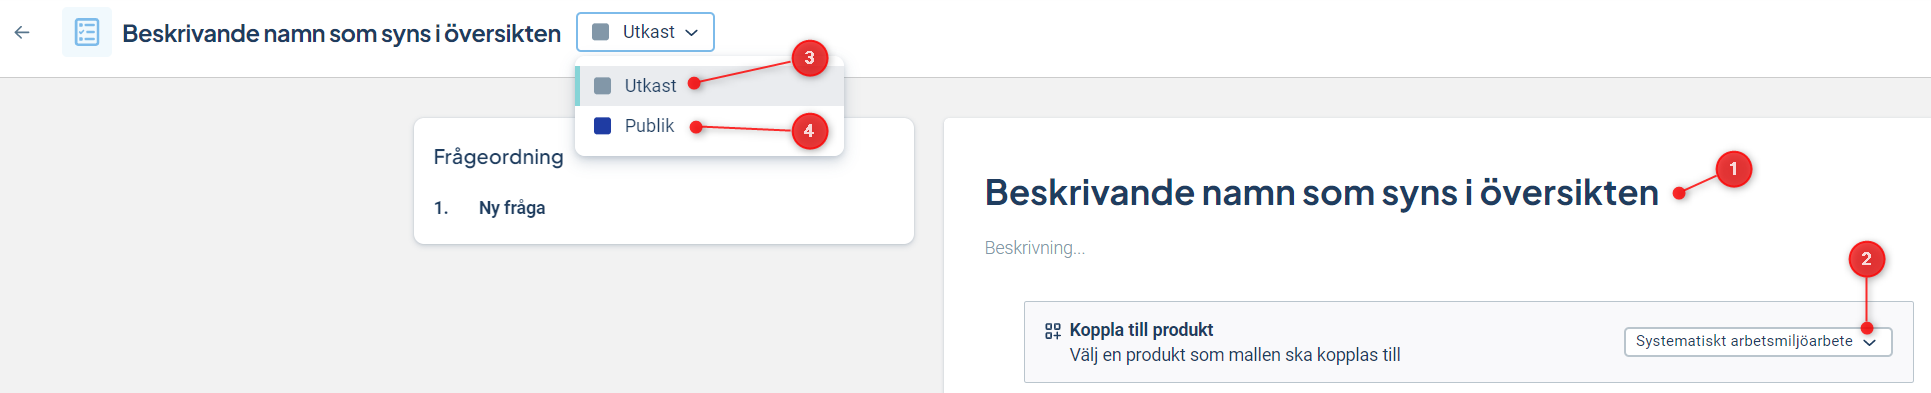Click red annotation marker number 1
1931x393 pixels.
1733,169
